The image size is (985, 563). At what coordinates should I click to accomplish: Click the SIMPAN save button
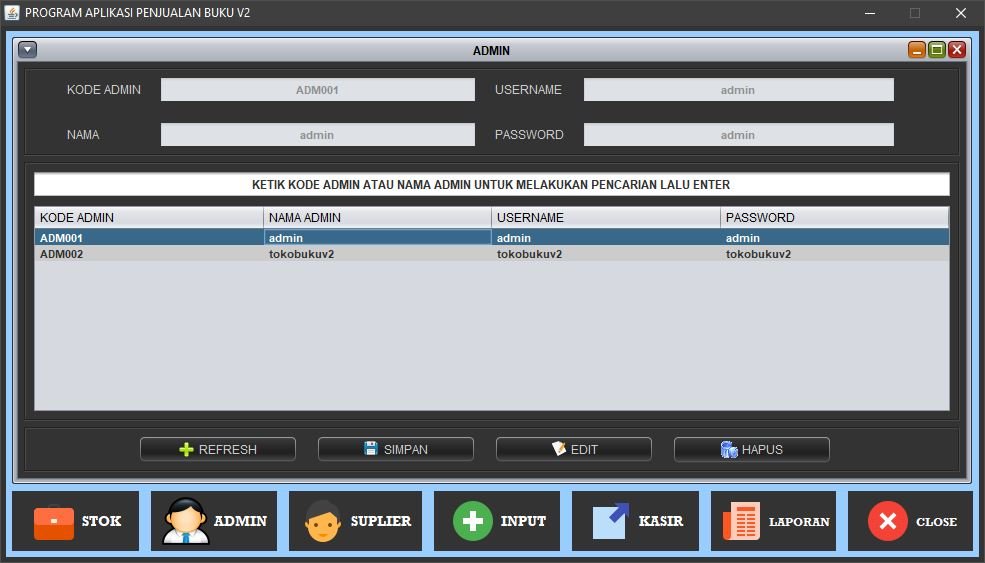point(396,450)
